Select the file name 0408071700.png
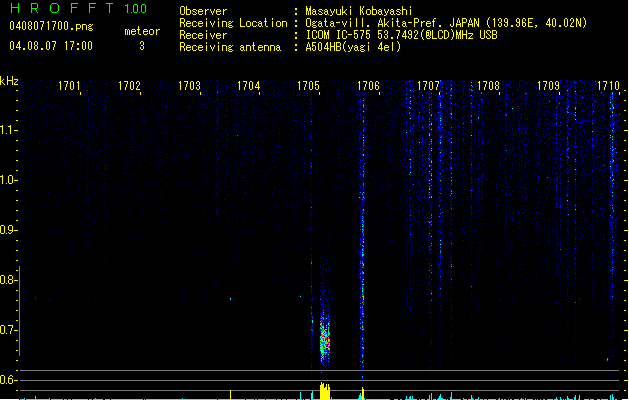This screenshot has height=400, width=629. 51,26
